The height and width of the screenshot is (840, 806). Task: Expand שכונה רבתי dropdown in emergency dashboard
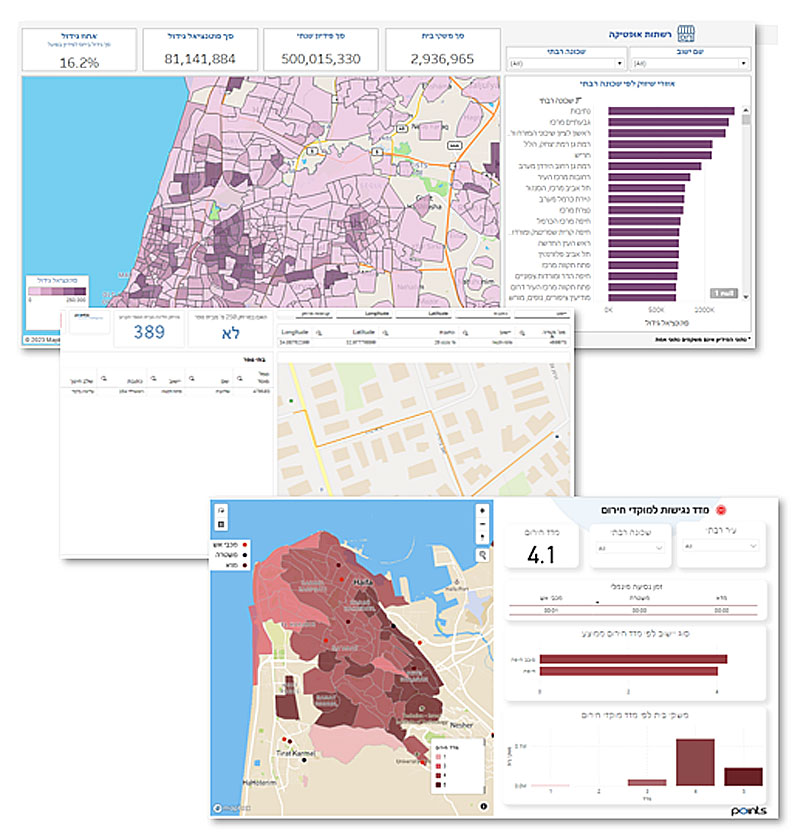626,548
